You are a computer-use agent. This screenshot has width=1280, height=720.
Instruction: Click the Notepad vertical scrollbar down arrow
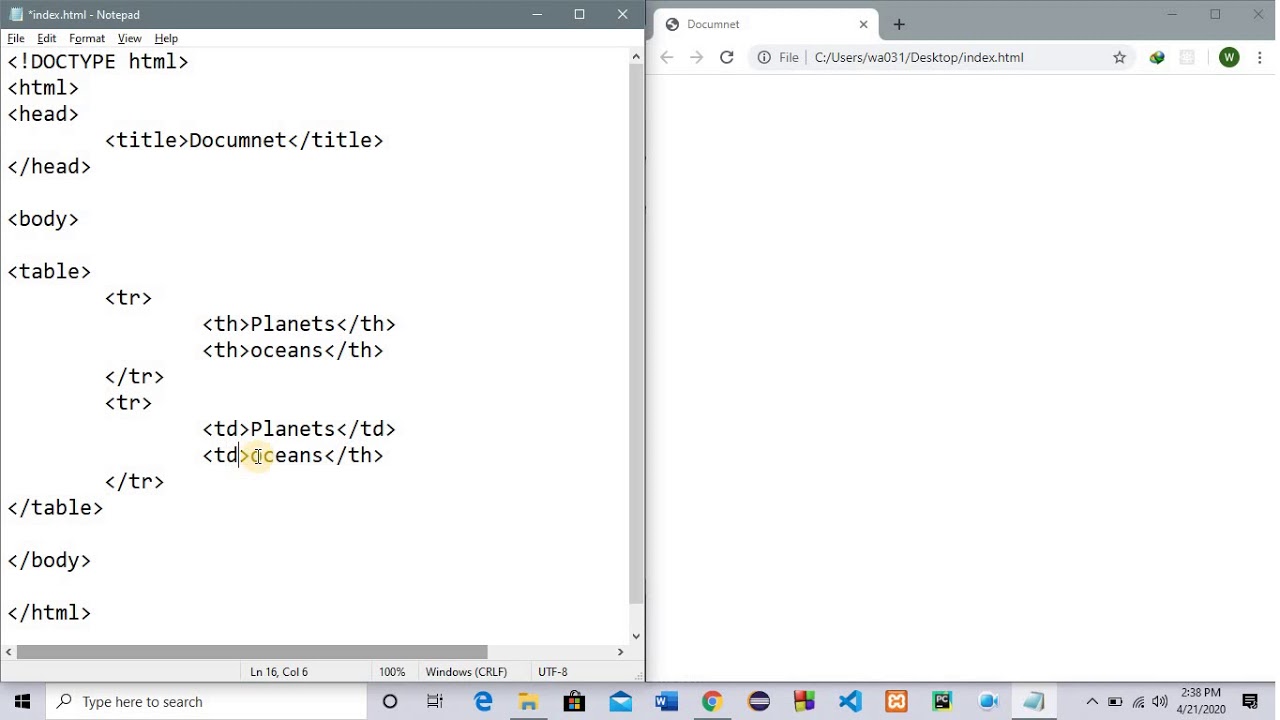click(x=636, y=635)
